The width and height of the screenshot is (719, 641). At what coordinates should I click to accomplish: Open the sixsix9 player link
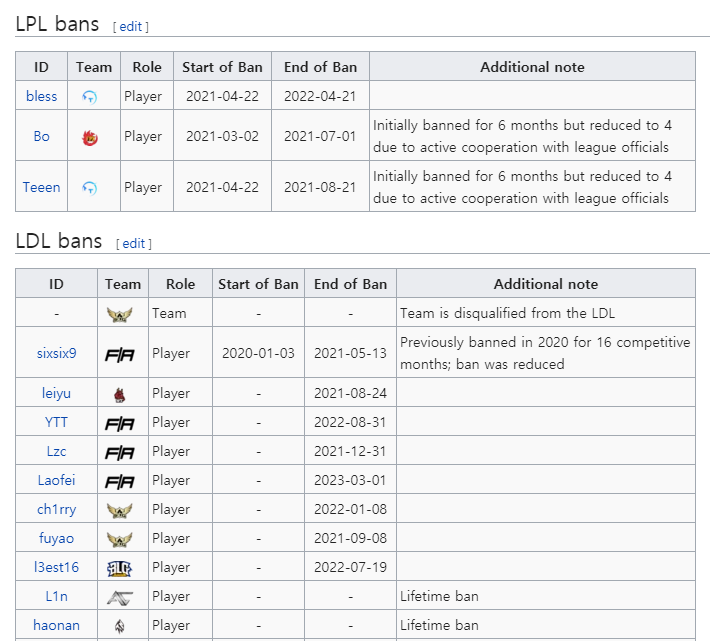coord(56,353)
